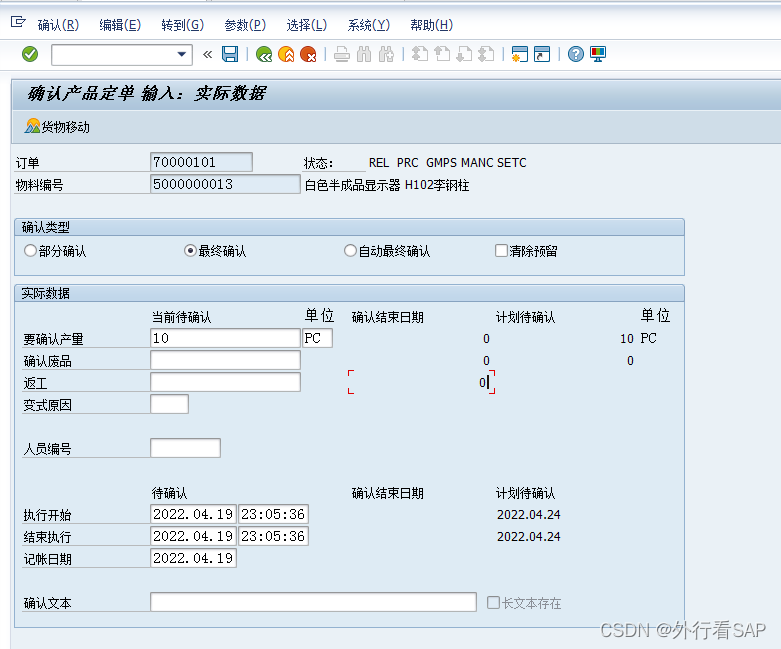Select the 自动最终确认 radio button
This screenshot has width=781, height=649.
click(350, 251)
